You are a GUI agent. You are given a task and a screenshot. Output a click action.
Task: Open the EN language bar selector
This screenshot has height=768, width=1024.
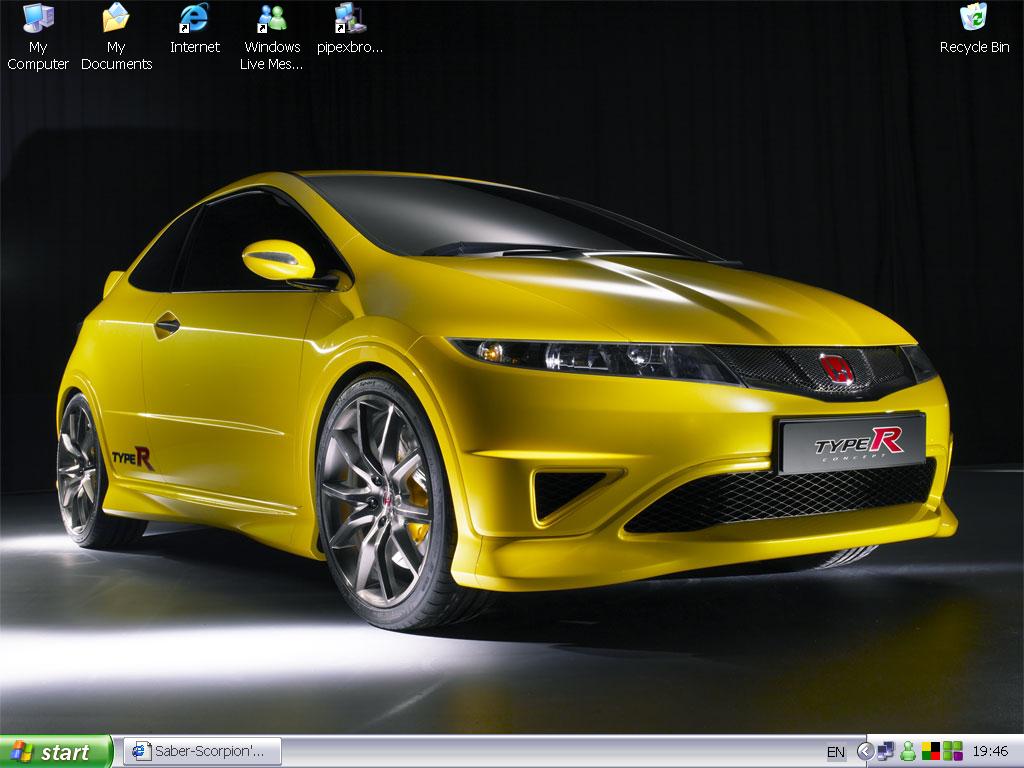point(836,752)
